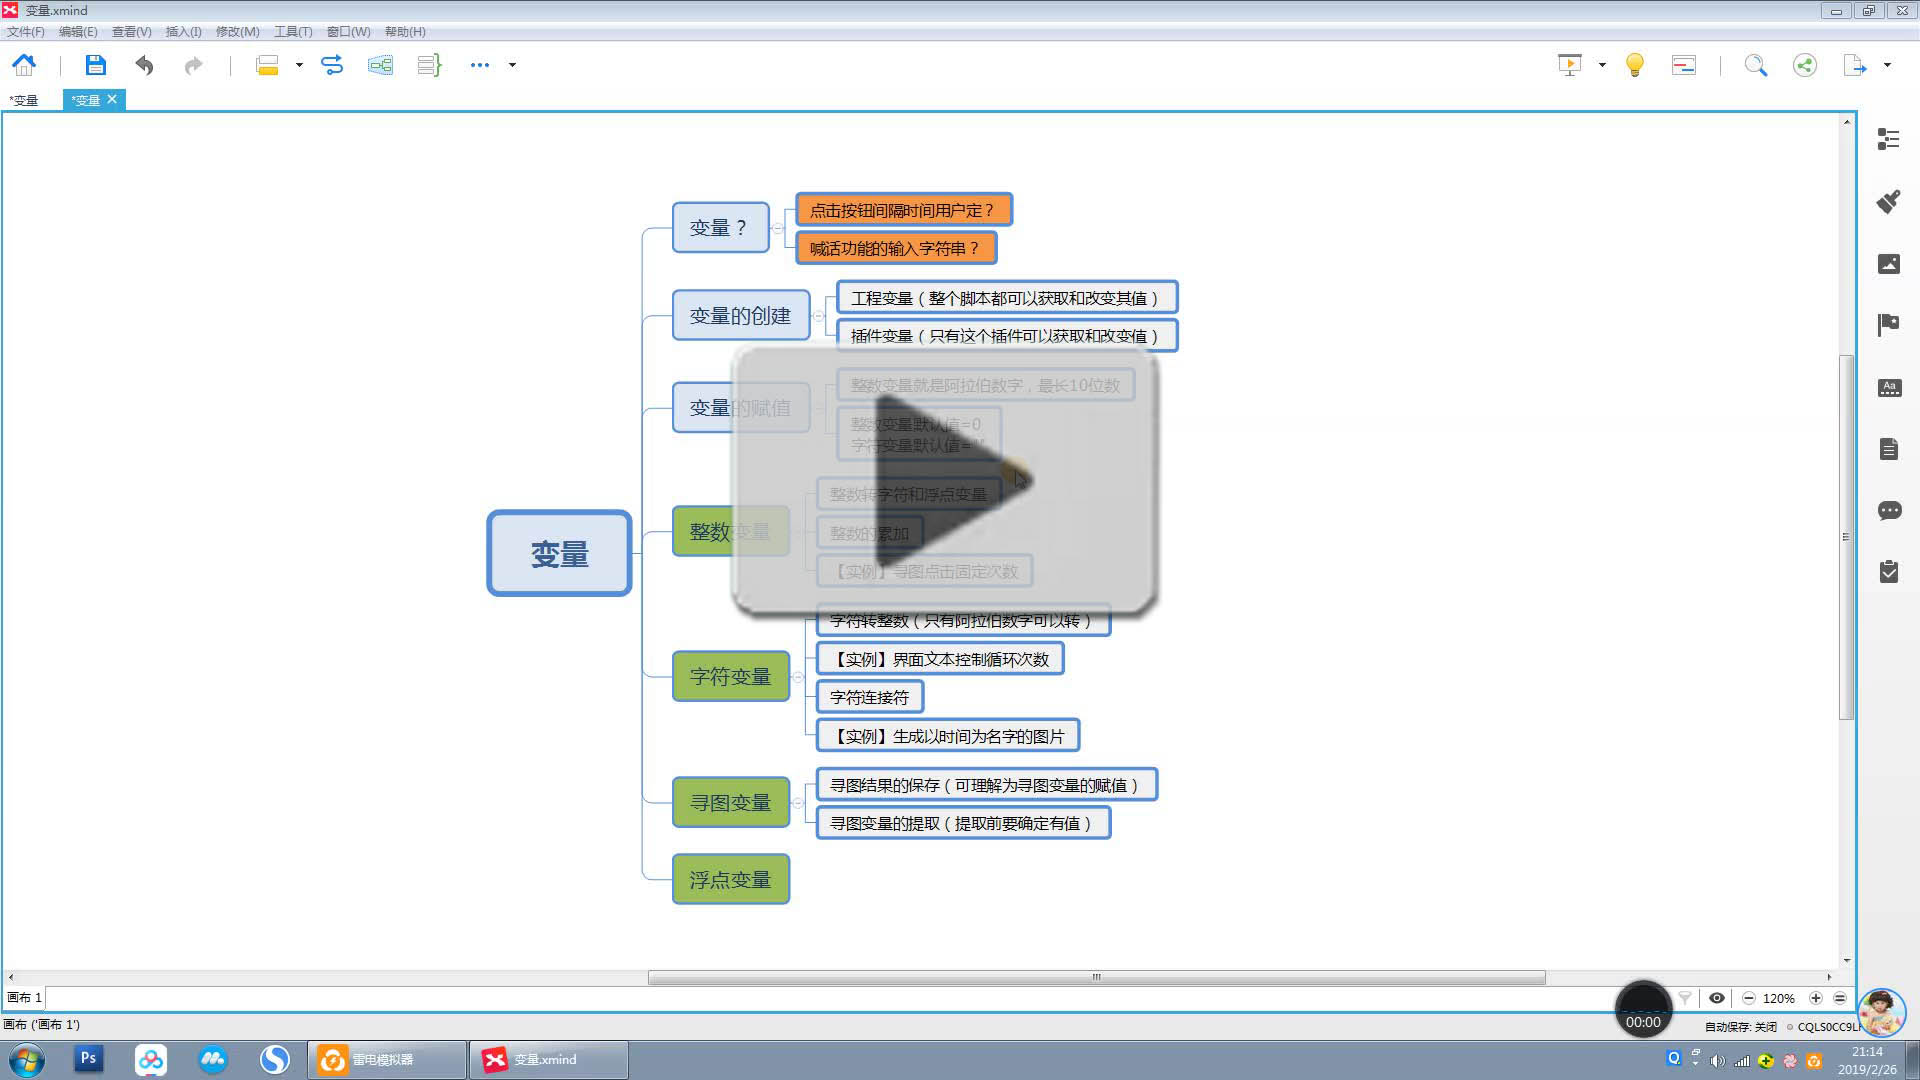
Task: Open 帮助(H) menu
Action: tap(405, 32)
